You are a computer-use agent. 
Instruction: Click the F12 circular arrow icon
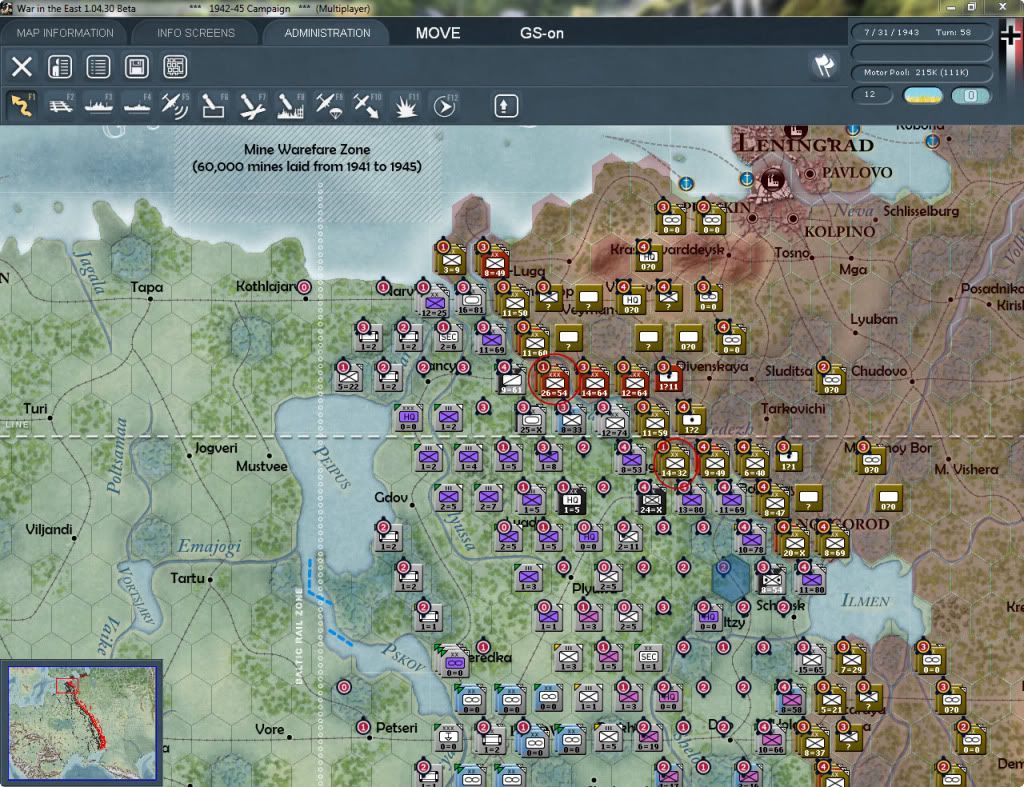click(444, 106)
